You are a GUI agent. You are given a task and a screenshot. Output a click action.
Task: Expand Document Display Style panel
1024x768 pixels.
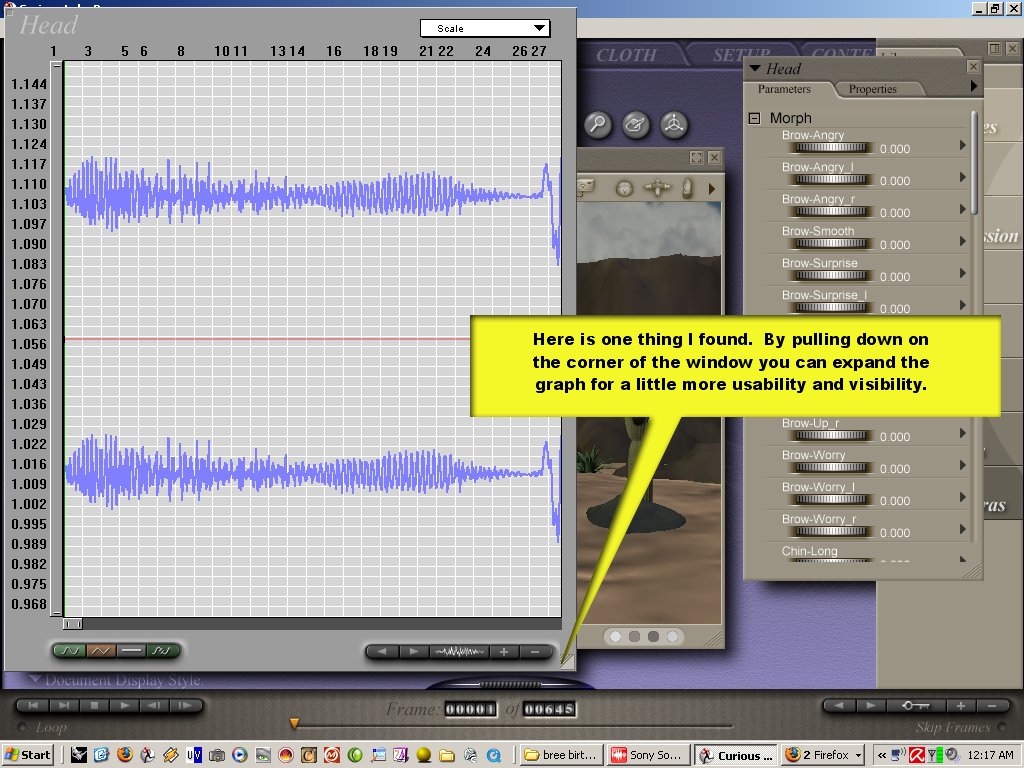coord(36,680)
